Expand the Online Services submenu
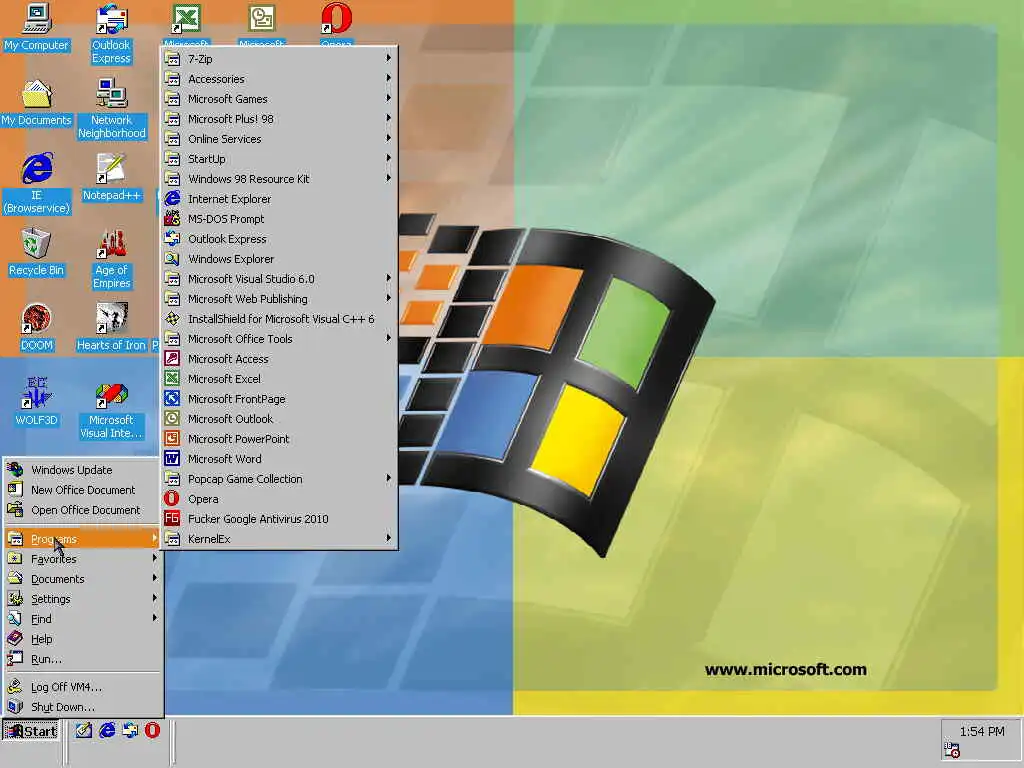Viewport: 1024px width, 768px height. (280, 139)
